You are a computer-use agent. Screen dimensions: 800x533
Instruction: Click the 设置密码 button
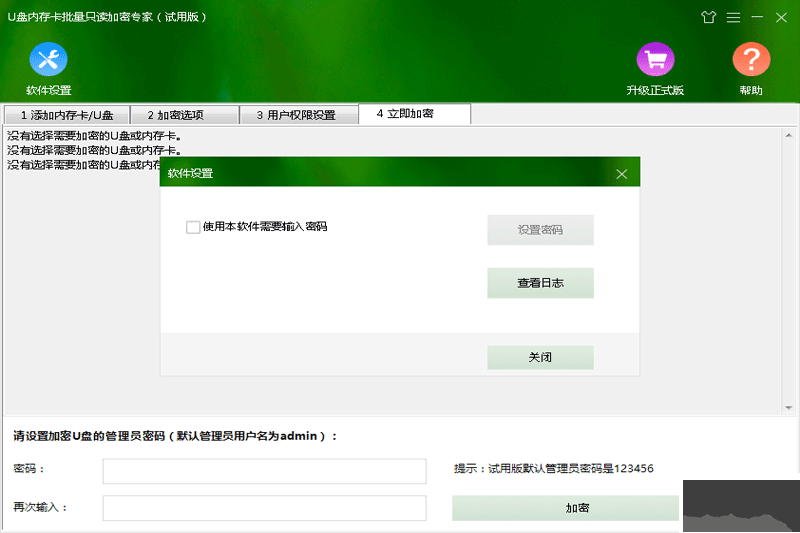[x=540, y=230]
